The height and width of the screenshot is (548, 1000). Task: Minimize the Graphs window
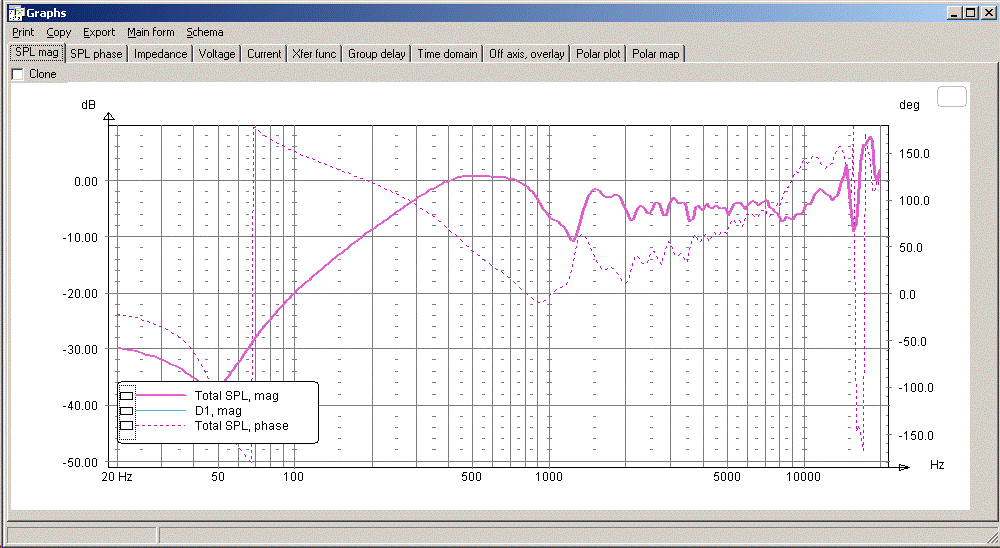[x=954, y=13]
